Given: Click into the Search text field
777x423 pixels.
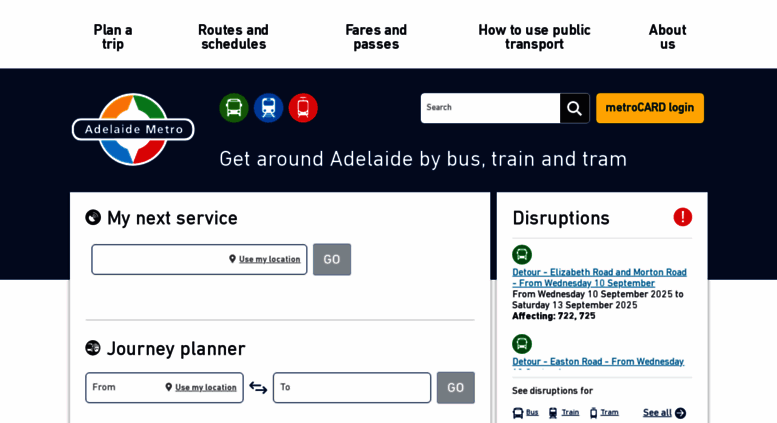Looking at the screenshot, I should pos(490,108).
